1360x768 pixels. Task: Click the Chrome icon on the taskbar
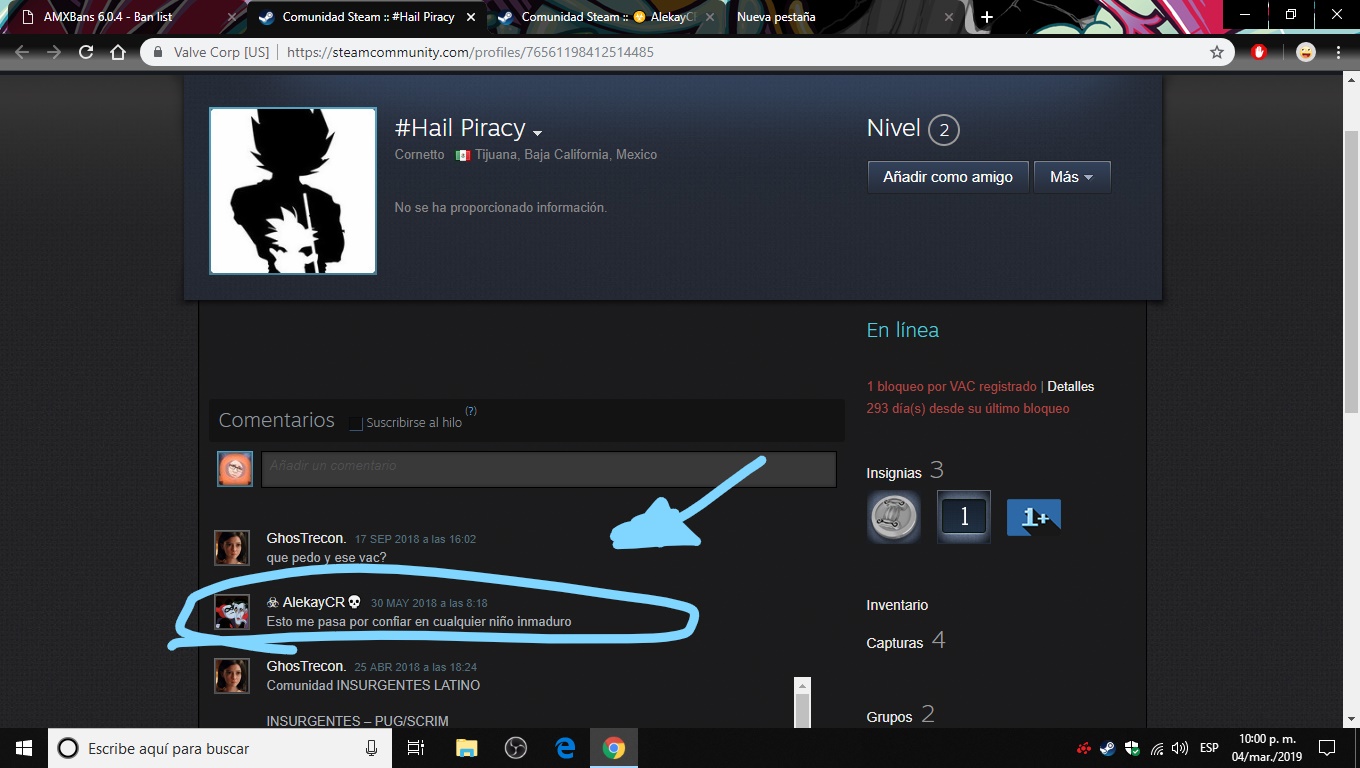tap(613, 748)
